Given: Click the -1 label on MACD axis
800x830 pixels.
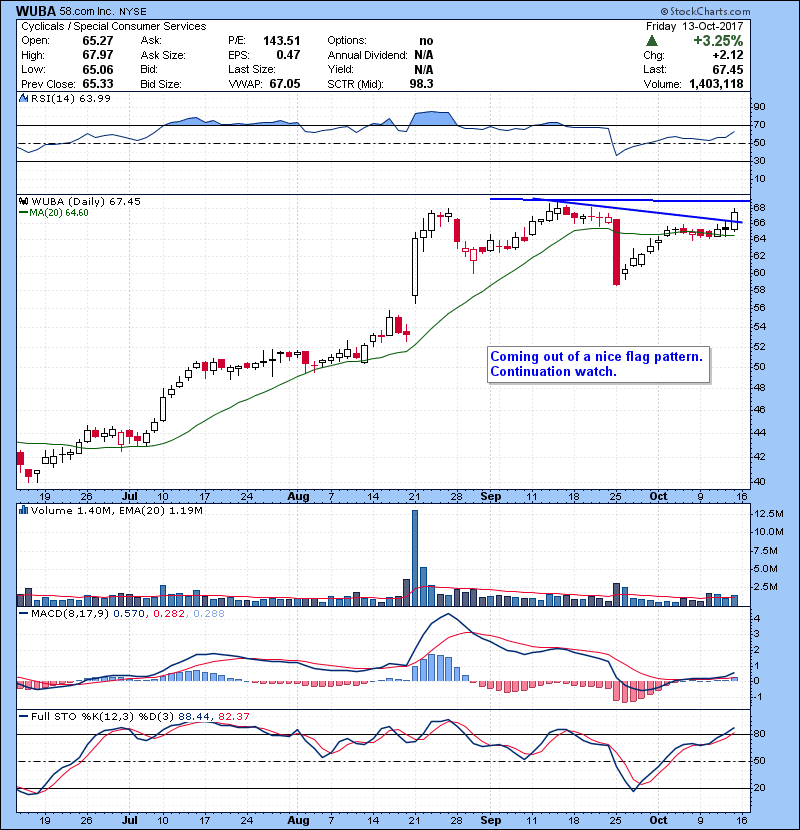Looking at the screenshot, I should click(x=758, y=697).
